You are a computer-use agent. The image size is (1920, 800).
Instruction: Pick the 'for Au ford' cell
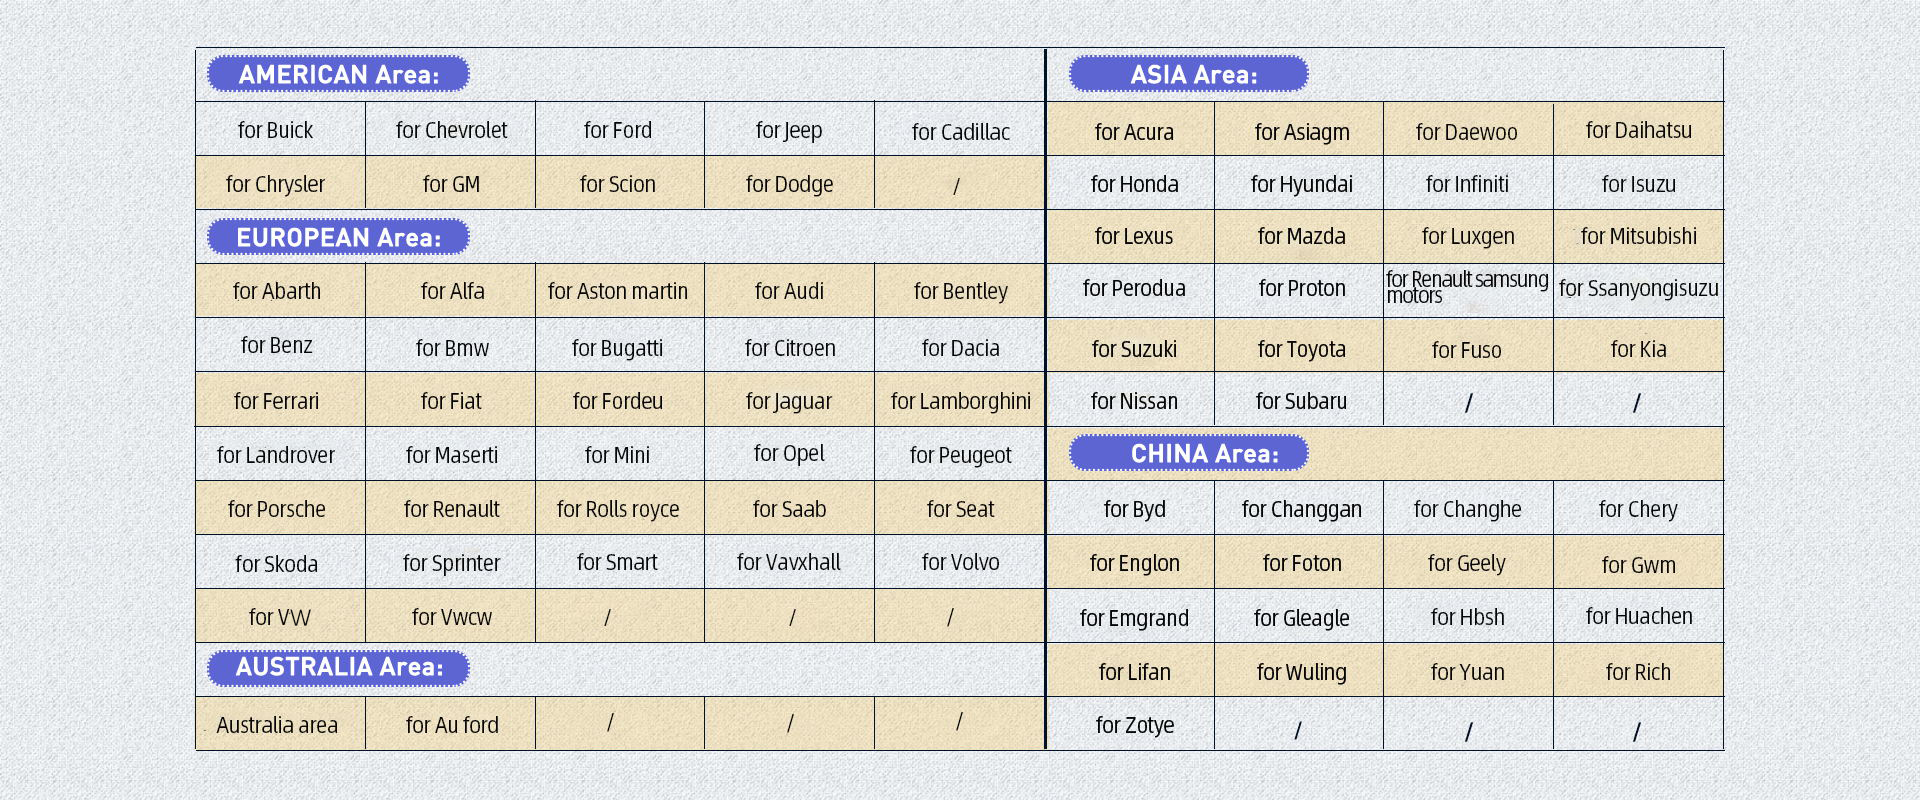[451, 724]
